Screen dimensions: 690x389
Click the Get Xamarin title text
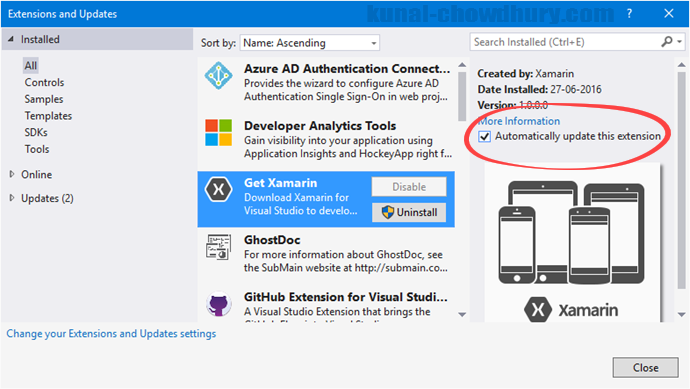[280, 183]
